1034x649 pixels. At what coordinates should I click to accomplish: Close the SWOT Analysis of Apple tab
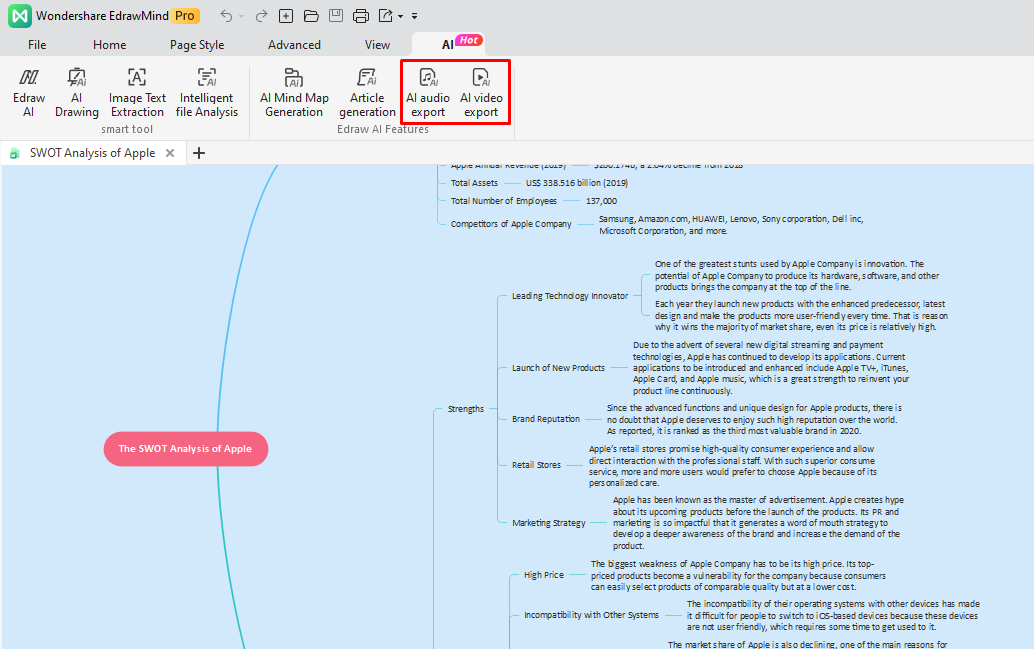point(170,153)
